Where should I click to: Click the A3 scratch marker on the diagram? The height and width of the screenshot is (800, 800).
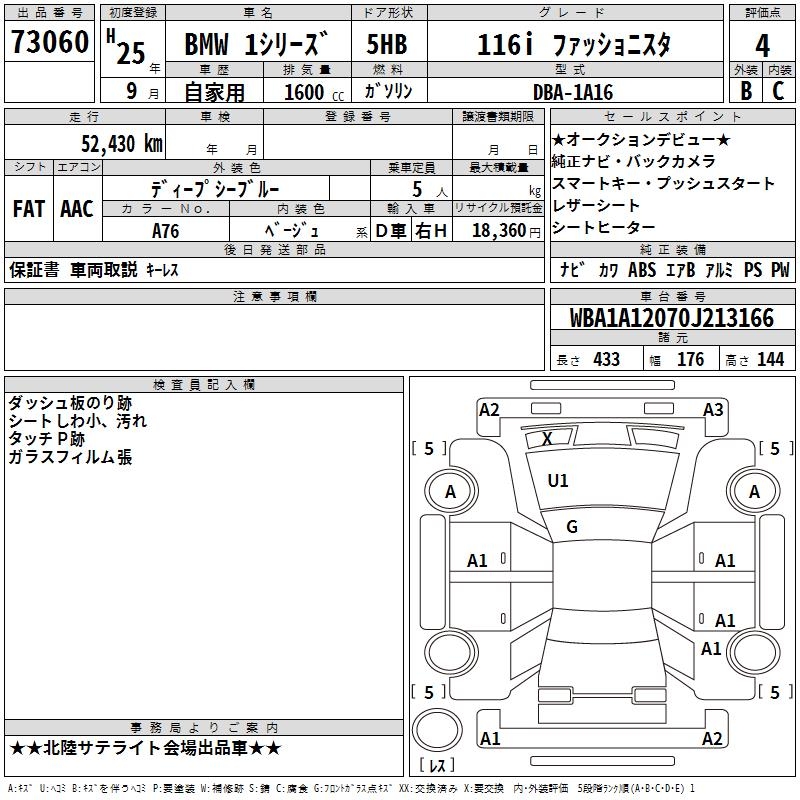click(x=712, y=409)
